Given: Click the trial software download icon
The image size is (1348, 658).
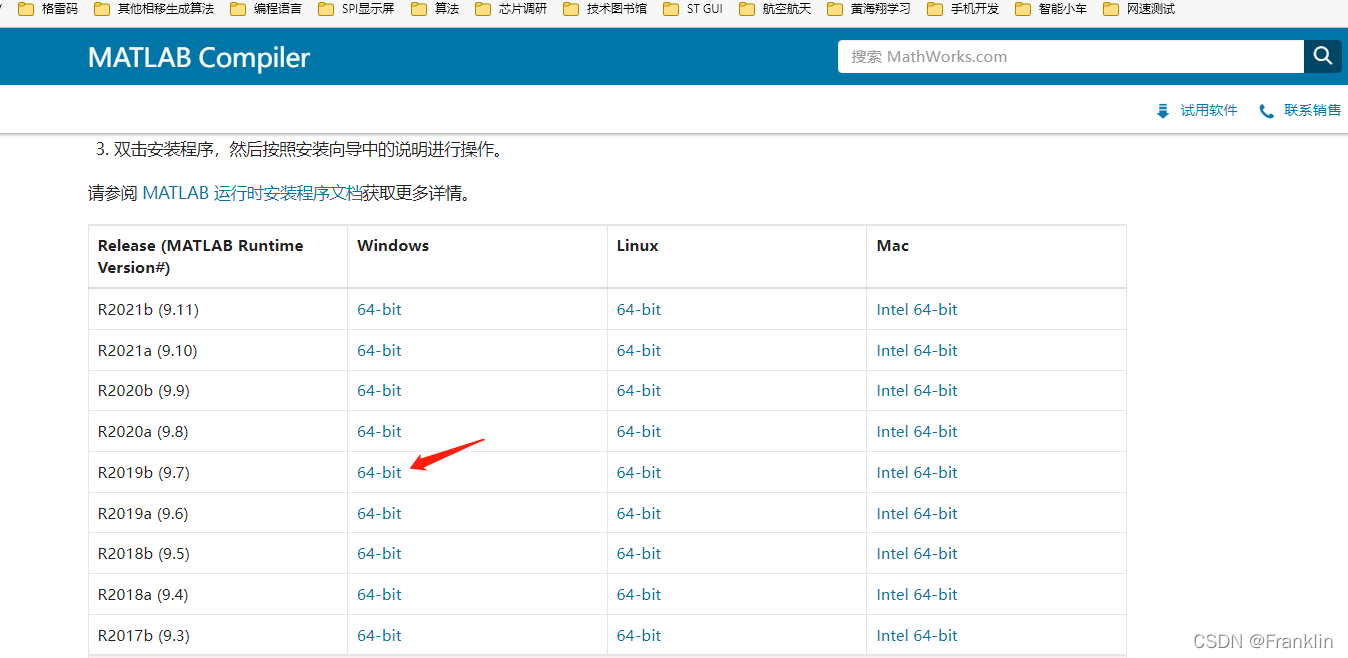Looking at the screenshot, I should [1162, 111].
